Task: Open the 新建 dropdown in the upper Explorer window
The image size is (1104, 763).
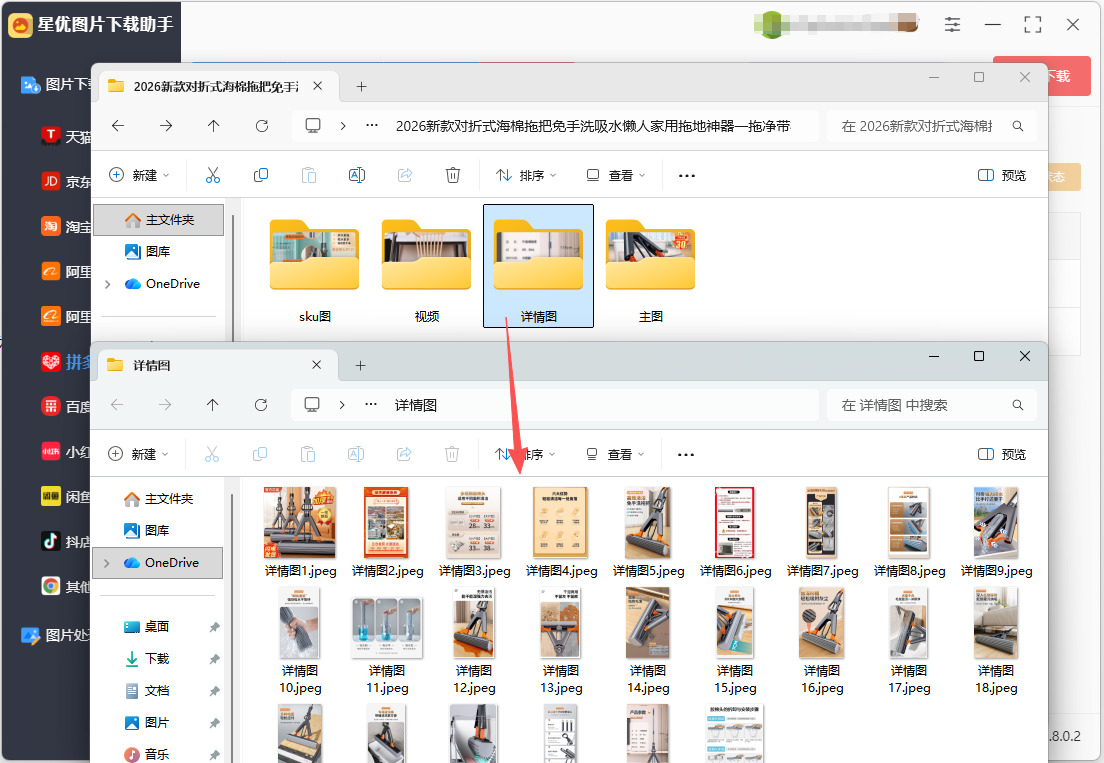Action: 139,175
